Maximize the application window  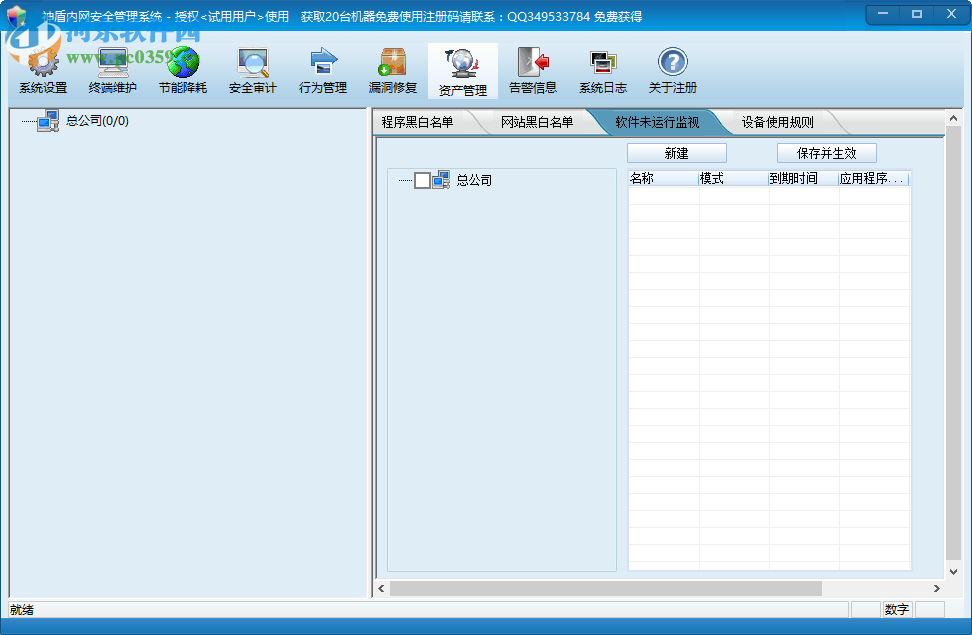[917, 14]
